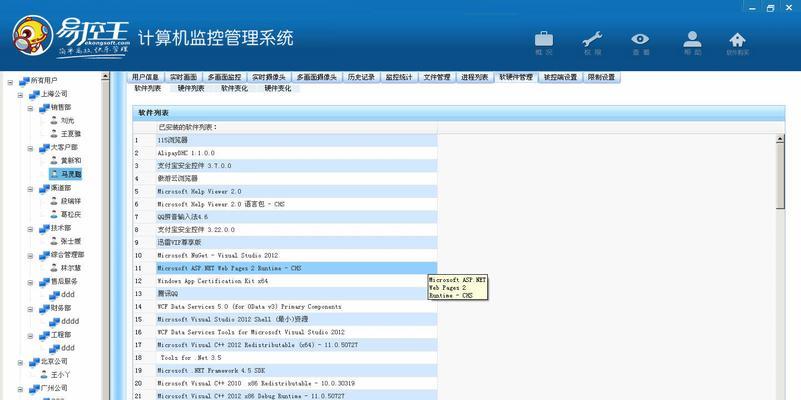Switch to the 实时画面 tab

183,77
